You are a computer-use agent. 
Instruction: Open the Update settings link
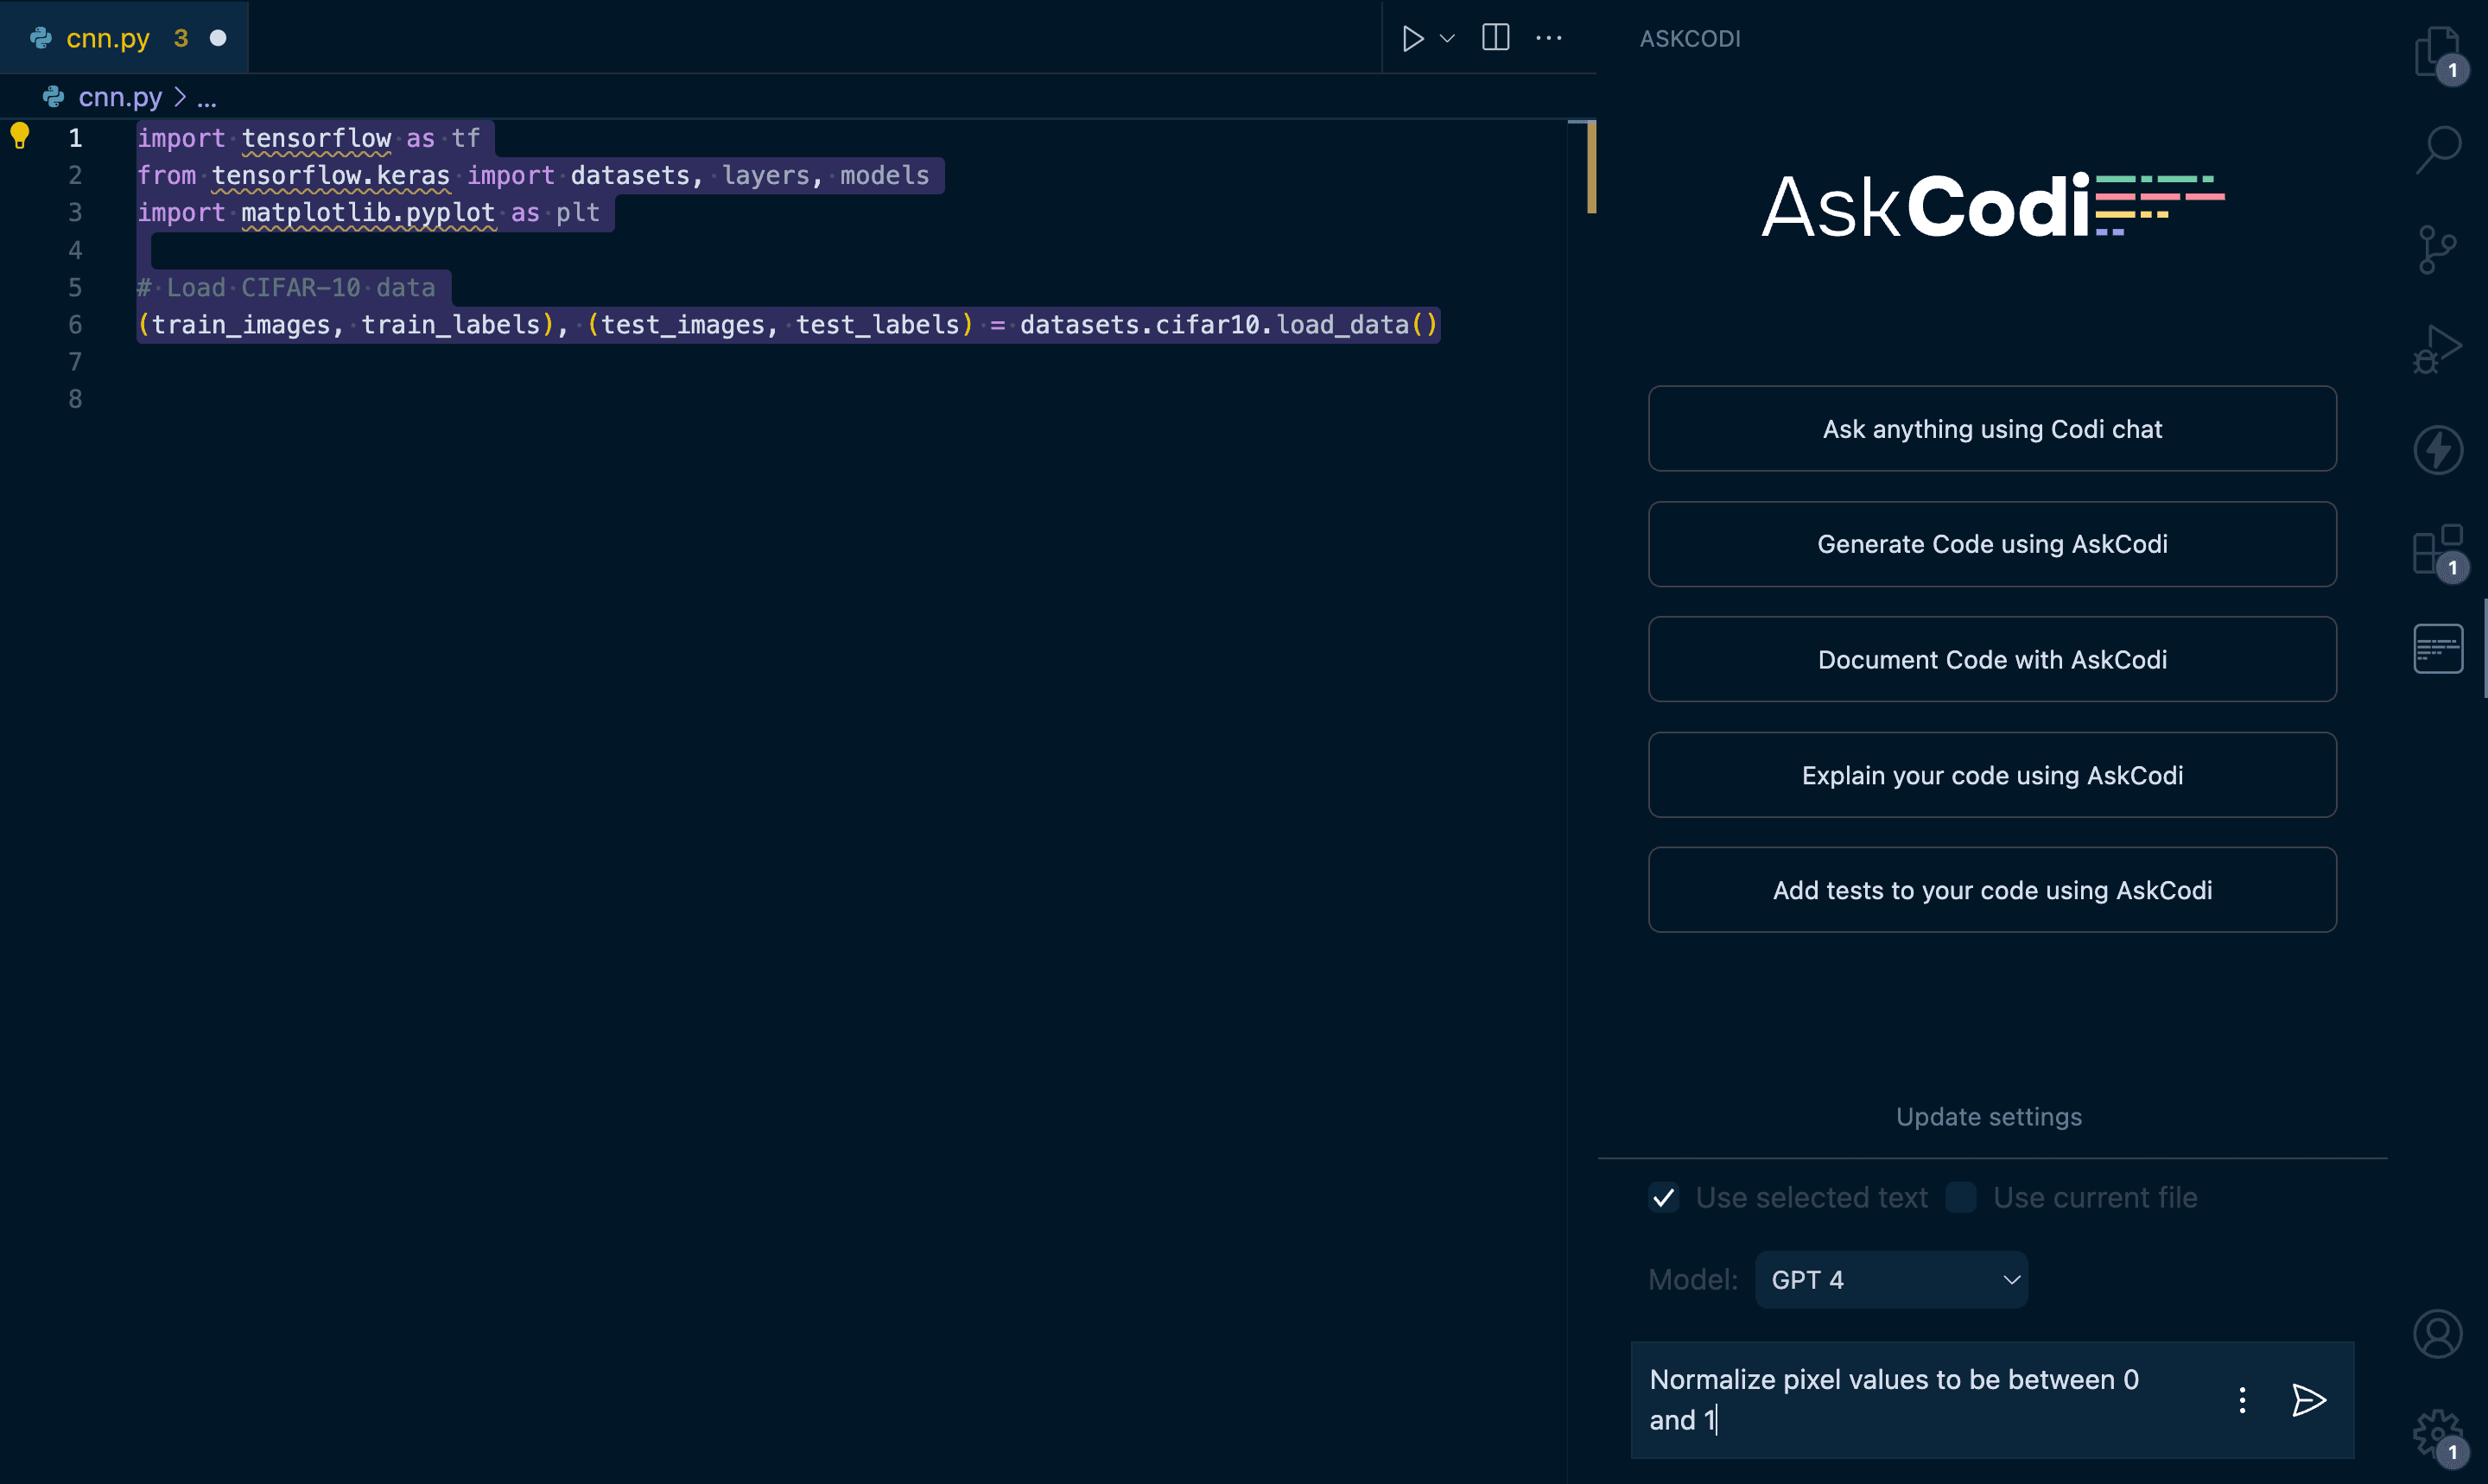[x=1989, y=1117]
